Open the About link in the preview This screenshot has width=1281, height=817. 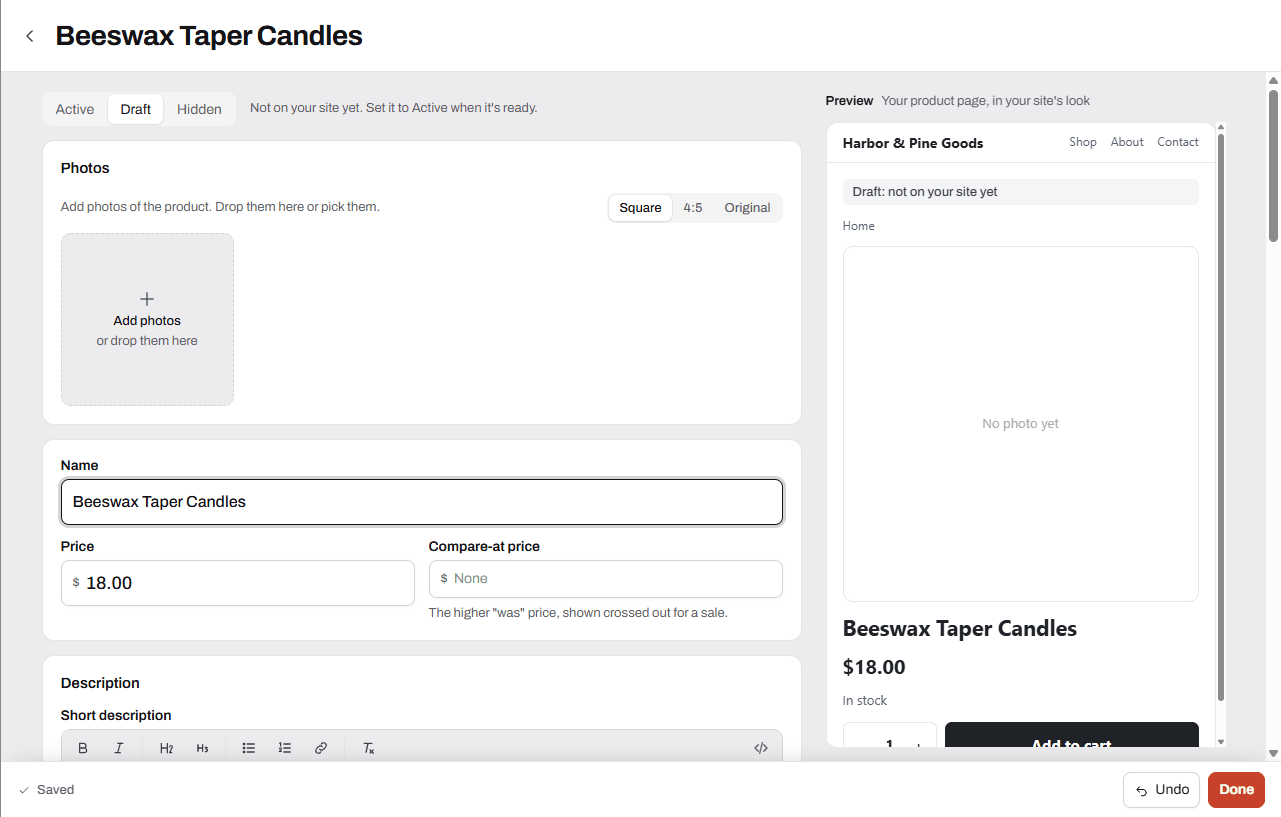pyautogui.click(x=1127, y=142)
